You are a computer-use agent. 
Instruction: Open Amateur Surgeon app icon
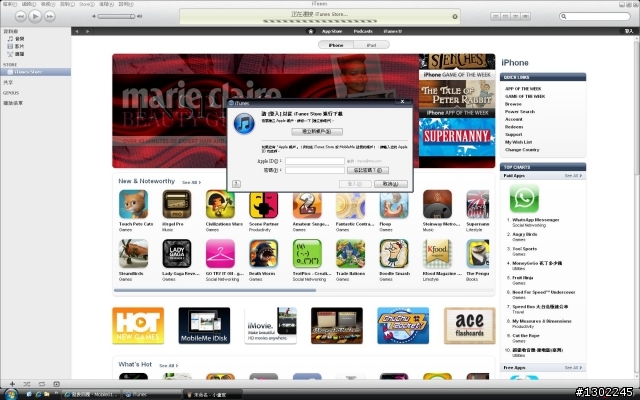pyautogui.click(x=307, y=206)
